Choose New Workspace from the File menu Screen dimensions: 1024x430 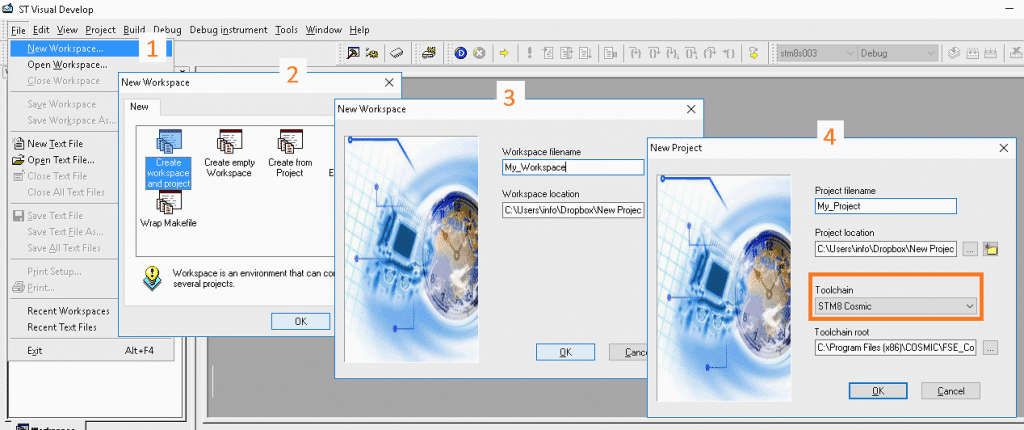point(65,48)
